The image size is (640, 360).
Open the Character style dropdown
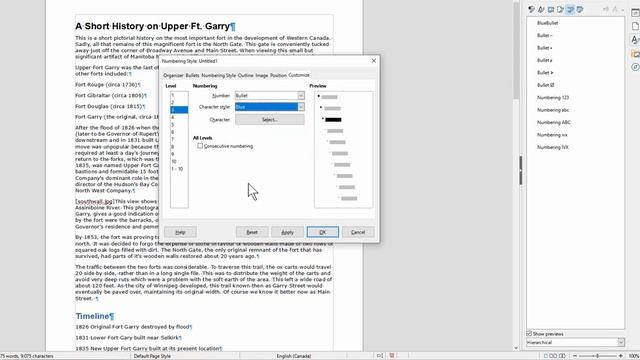point(301,107)
